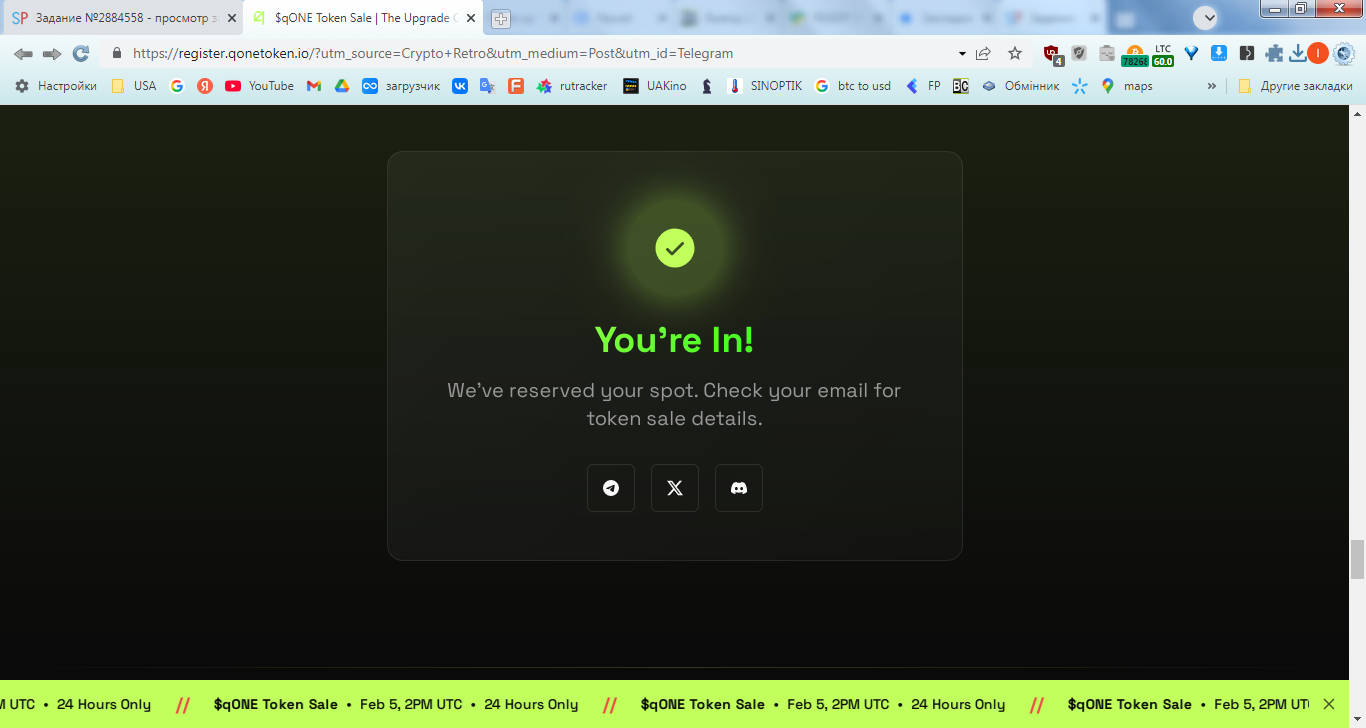
Task: Open the Обмінник bookmark
Action: pyautogui.click(x=1020, y=86)
